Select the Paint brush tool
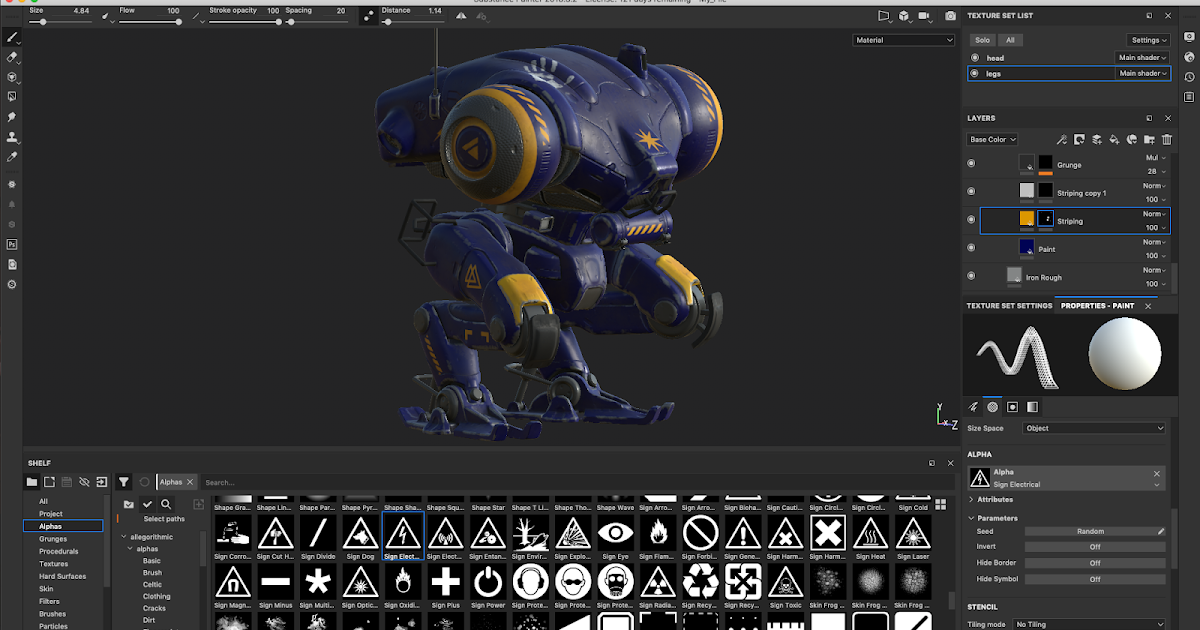Image resolution: width=1200 pixels, height=630 pixels. (x=13, y=38)
